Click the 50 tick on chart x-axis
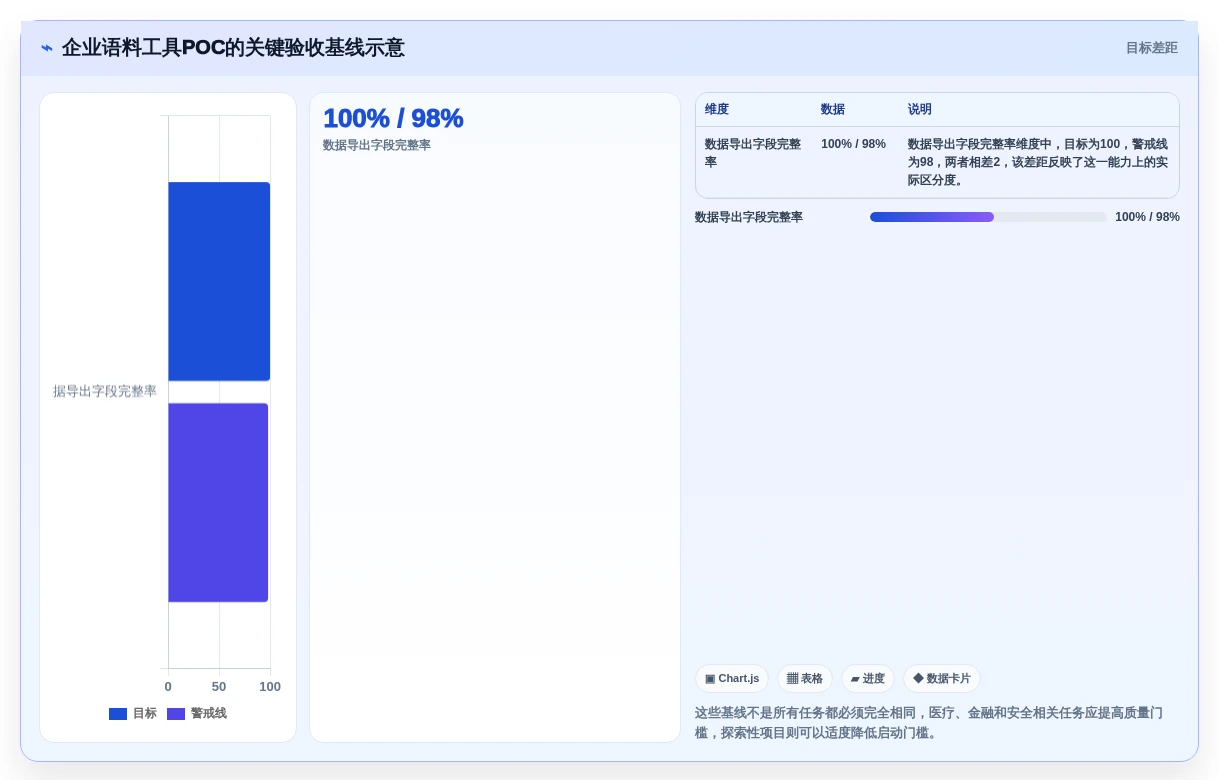The image size is (1219, 780). (x=219, y=686)
